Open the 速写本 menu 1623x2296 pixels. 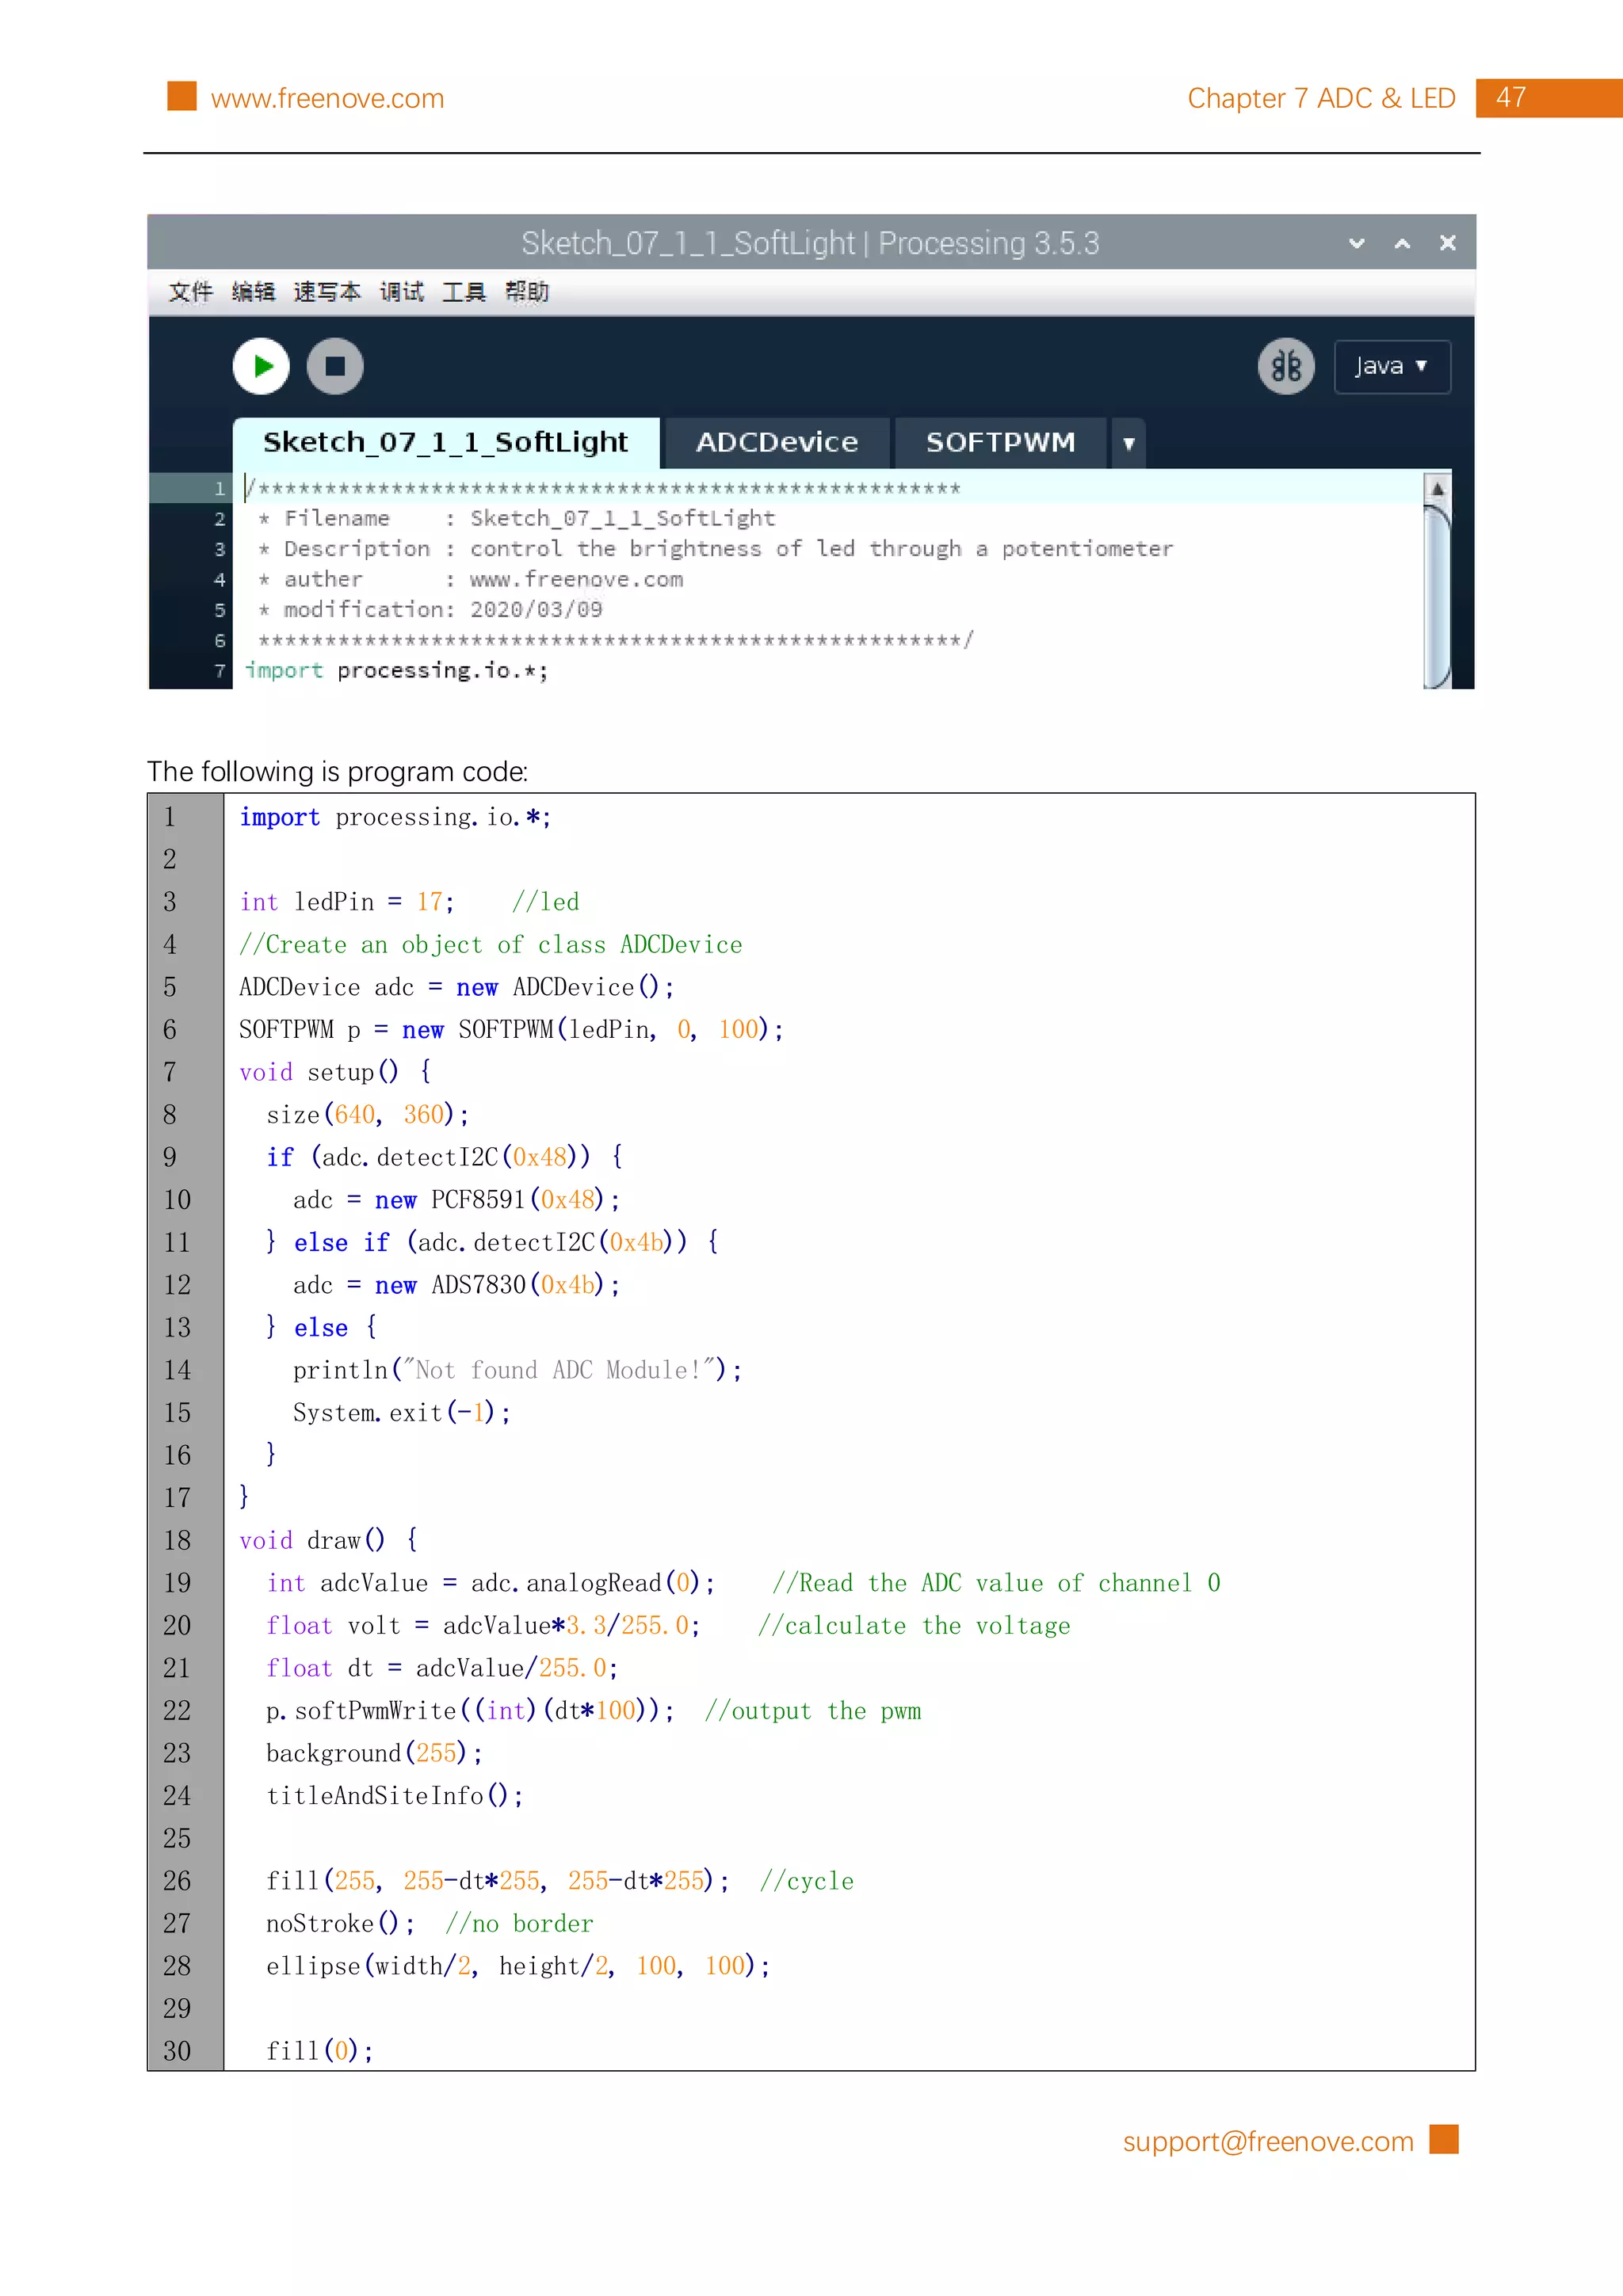click(x=327, y=291)
